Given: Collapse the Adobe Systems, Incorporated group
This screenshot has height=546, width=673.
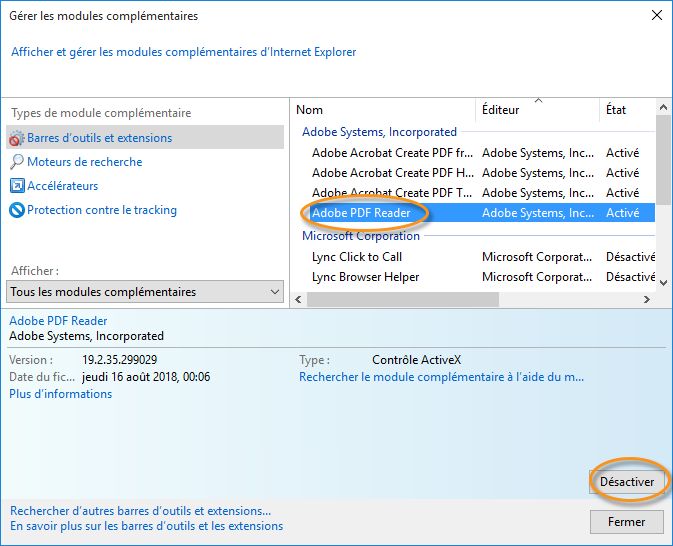Looking at the screenshot, I should [379, 132].
